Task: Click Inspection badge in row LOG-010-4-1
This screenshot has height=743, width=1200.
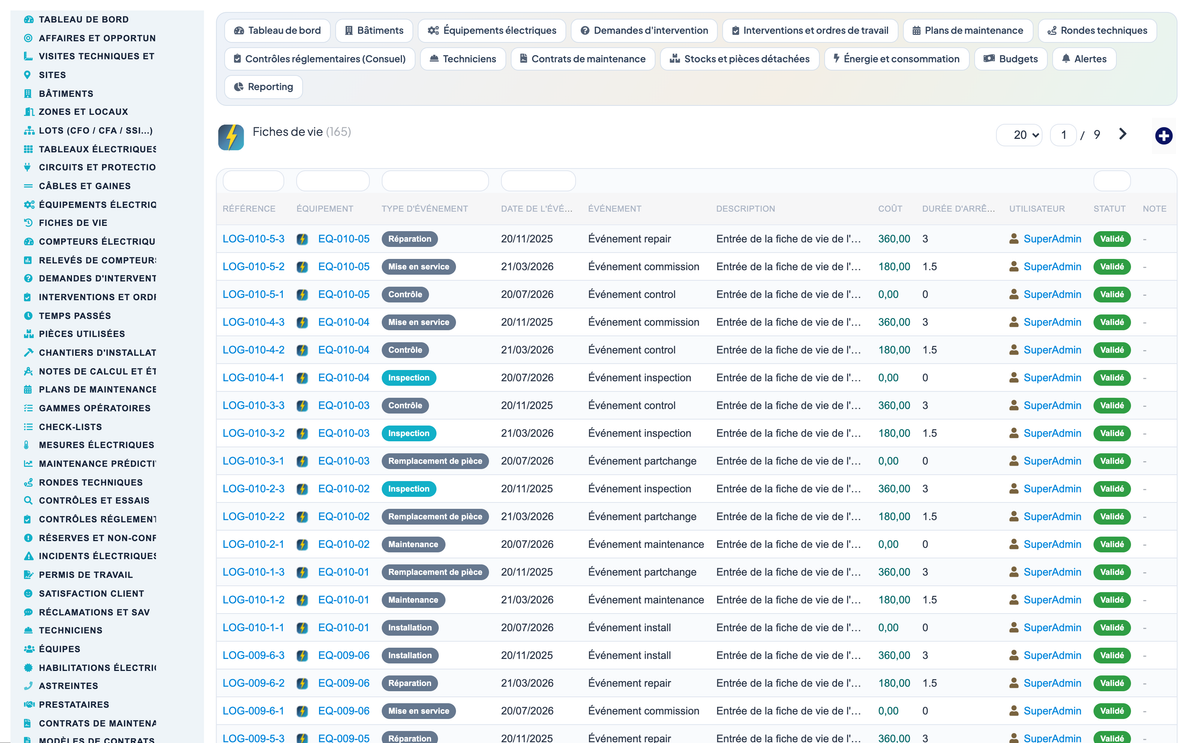Action: tap(409, 378)
